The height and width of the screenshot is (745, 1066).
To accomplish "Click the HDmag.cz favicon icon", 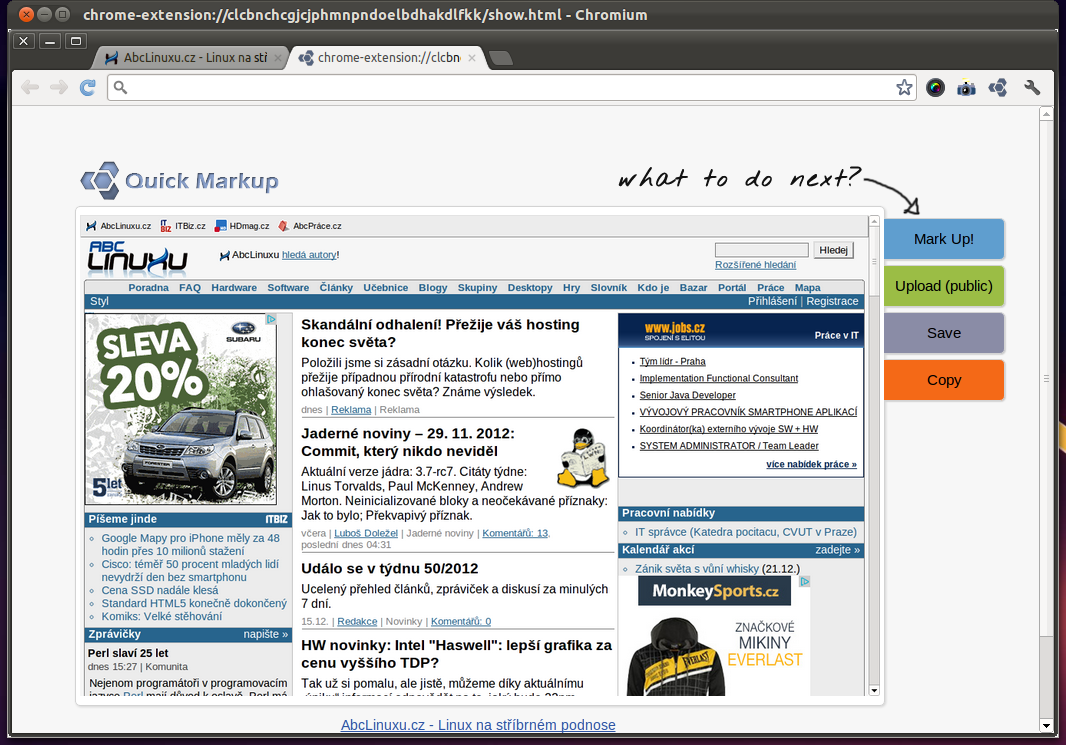I will pyautogui.click(x=220, y=226).
